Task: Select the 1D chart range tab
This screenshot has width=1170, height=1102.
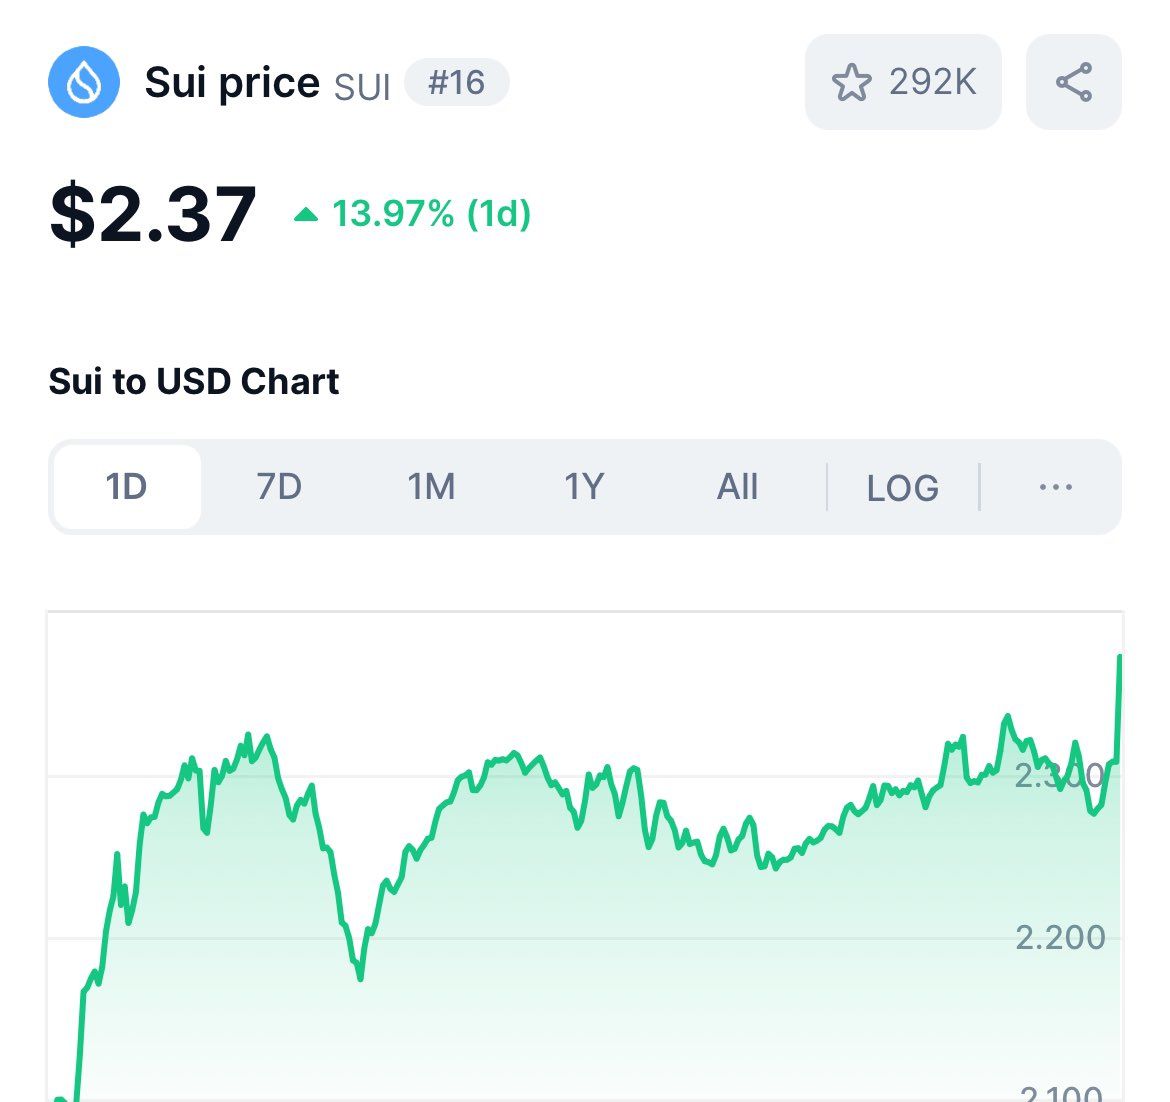Action: (x=127, y=487)
